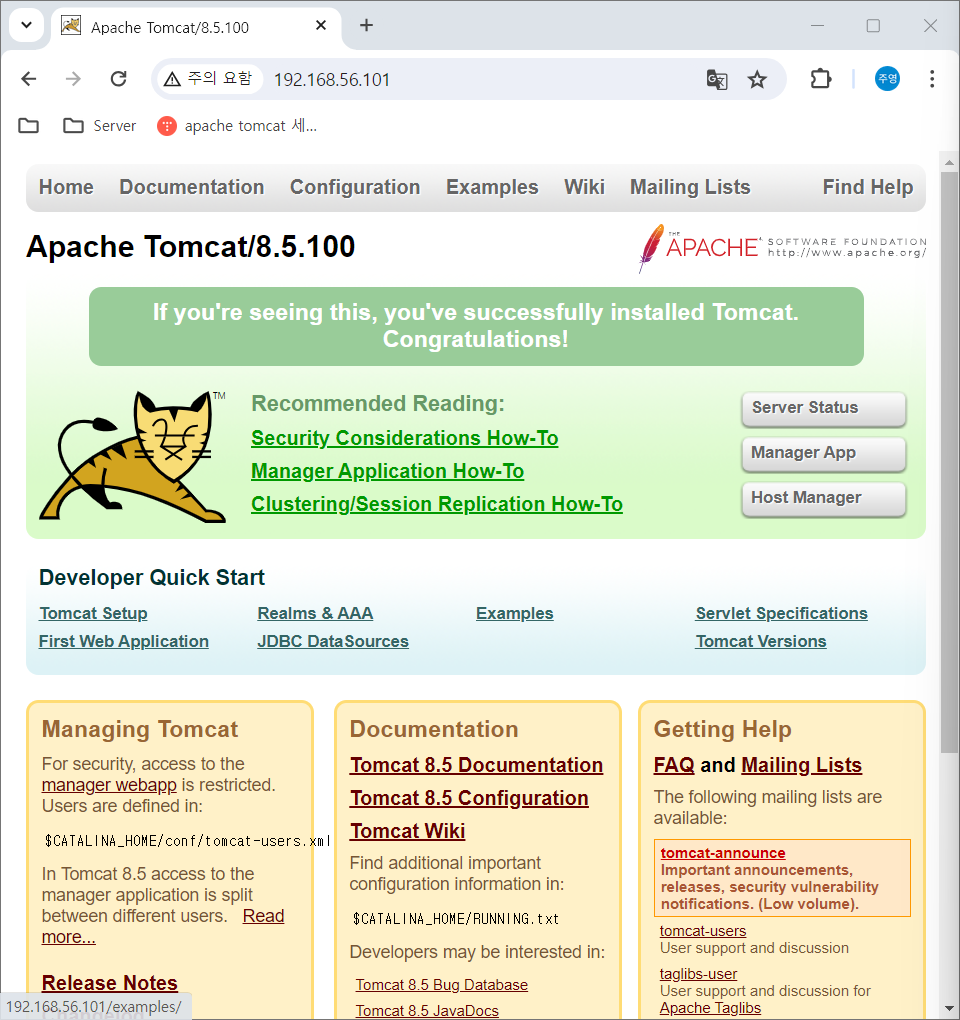Image resolution: width=960 pixels, height=1020 pixels.
Task: Click the Google Translate icon in address bar
Action: [717, 79]
